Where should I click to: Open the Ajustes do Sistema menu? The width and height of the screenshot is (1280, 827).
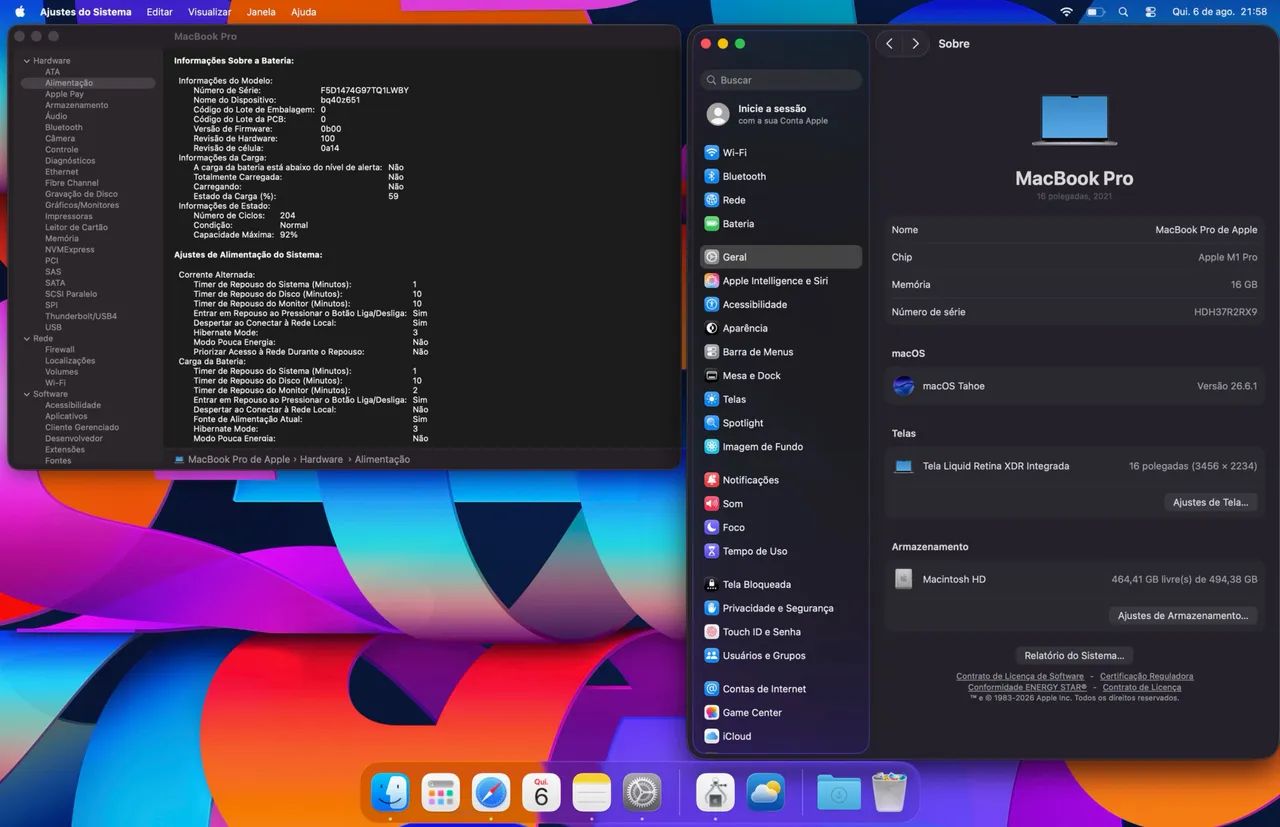[x=85, y=12]
